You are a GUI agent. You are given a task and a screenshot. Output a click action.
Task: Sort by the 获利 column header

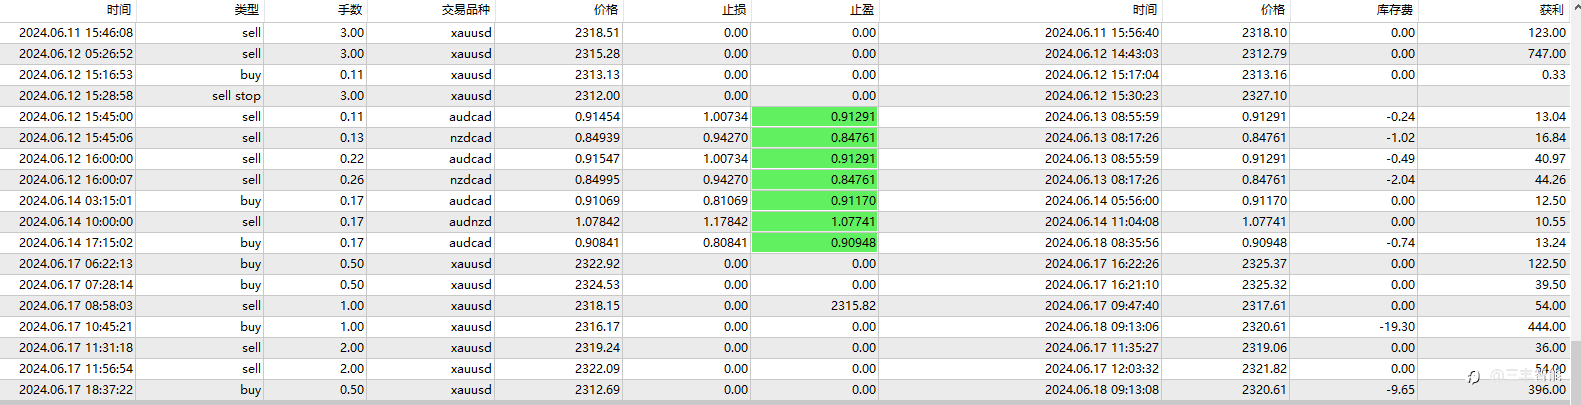[1552, 9]
